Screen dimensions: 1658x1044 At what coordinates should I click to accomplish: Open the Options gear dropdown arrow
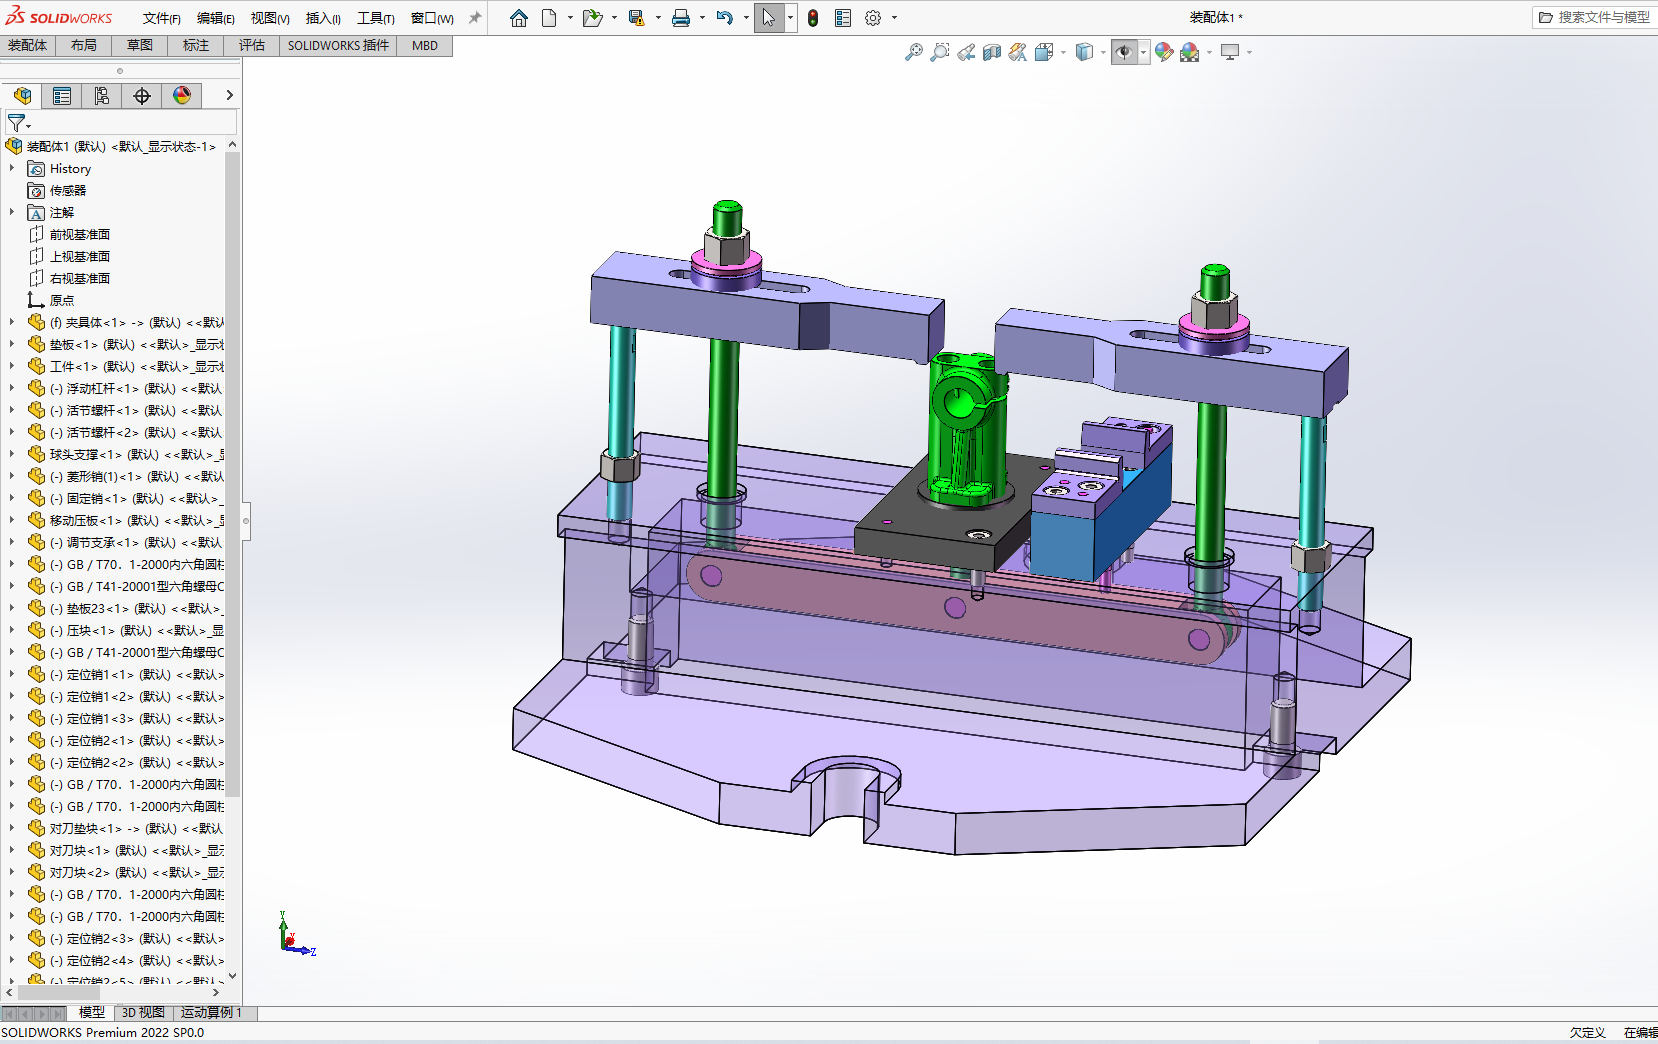(x=894, y=18)
